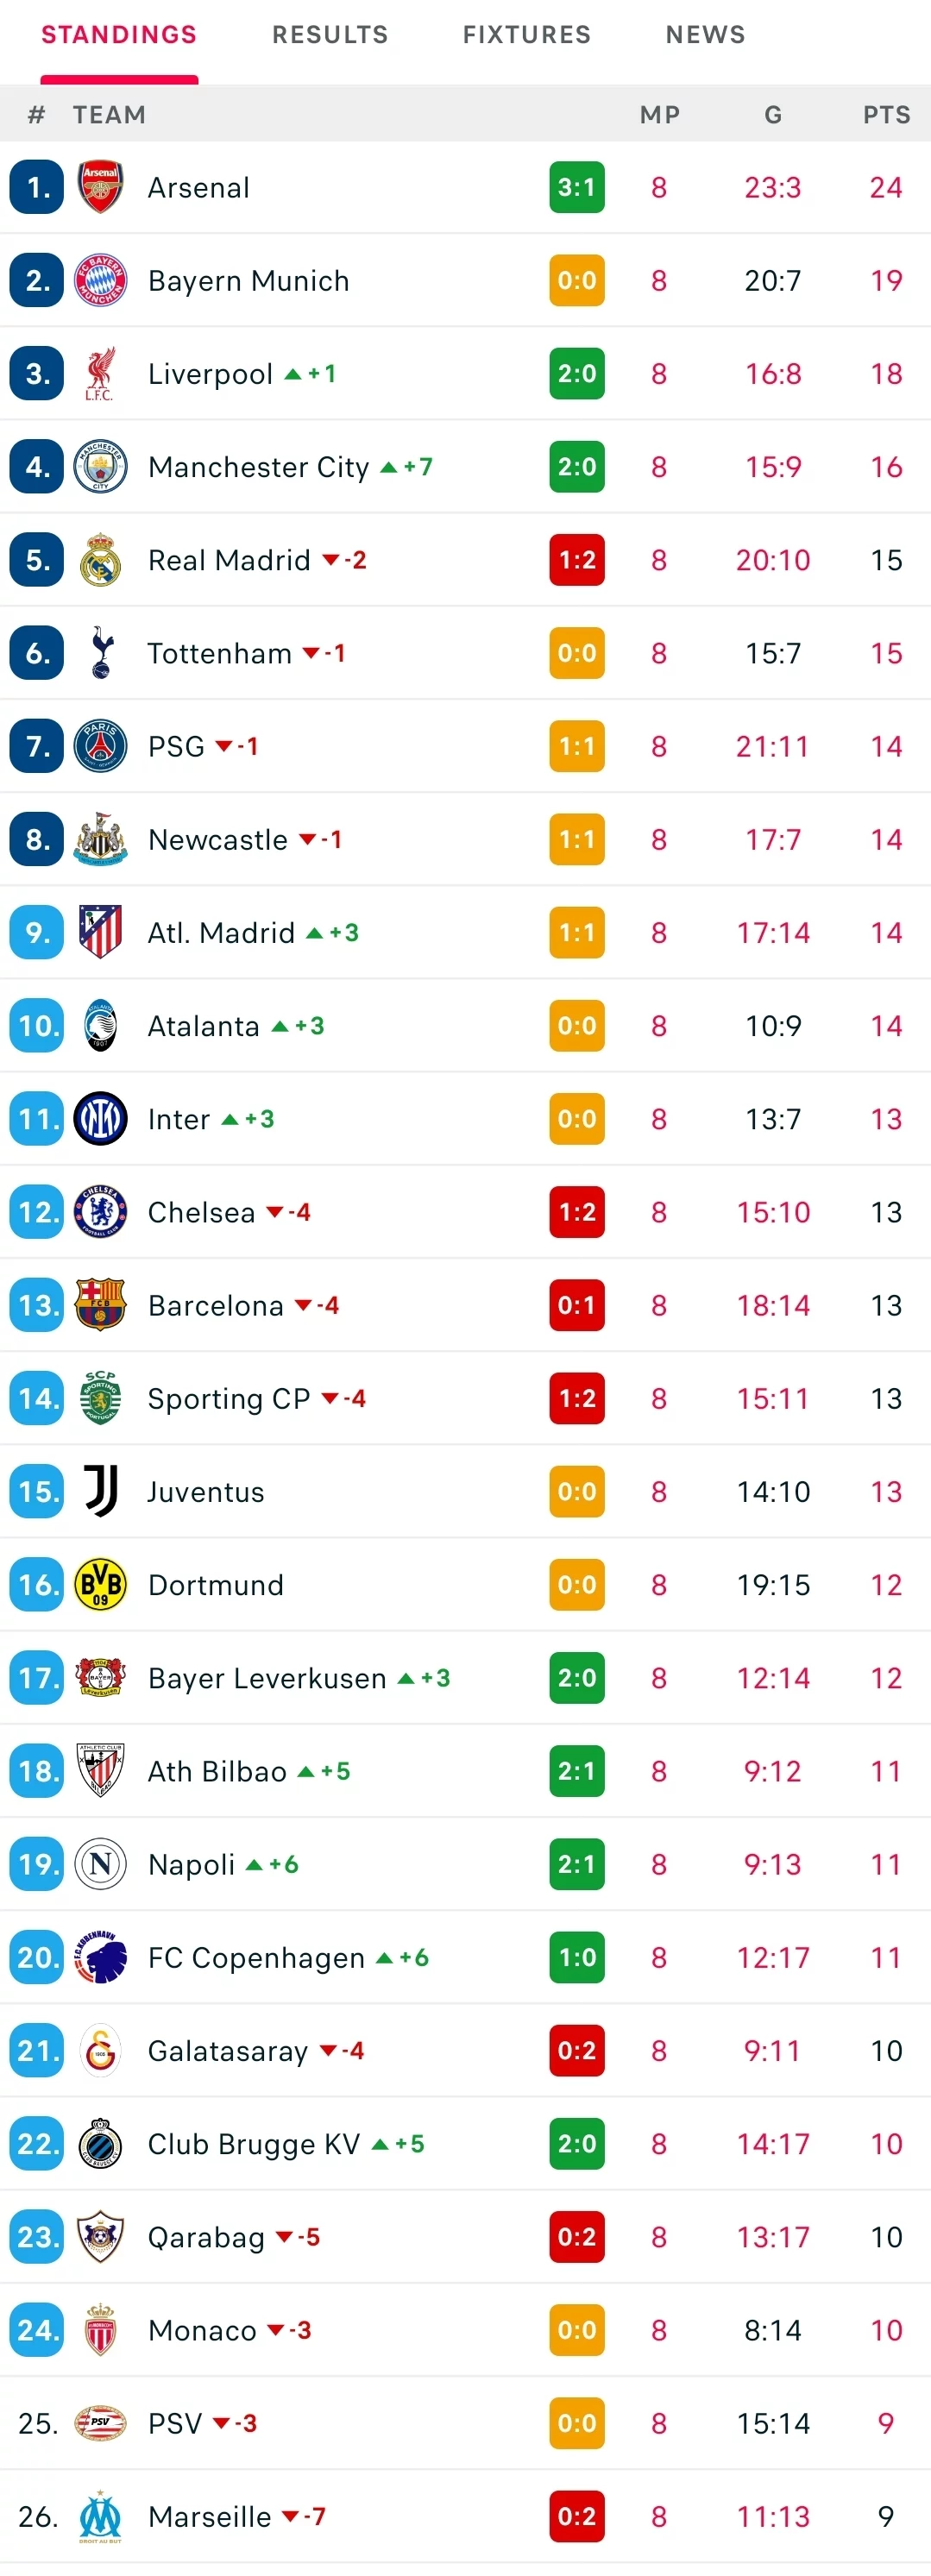
Task: Open the Bayern Munich logo
Action: pos(100,280)
